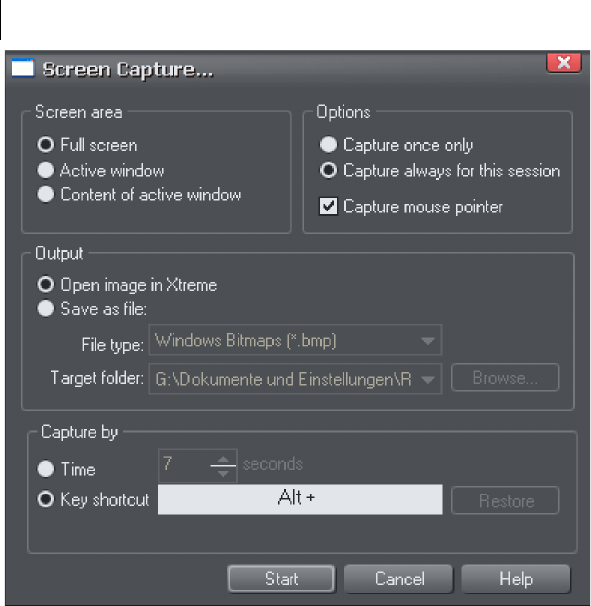Click the Screen Capture window title icon
This screenshot has height=606, width=591.
23,68
